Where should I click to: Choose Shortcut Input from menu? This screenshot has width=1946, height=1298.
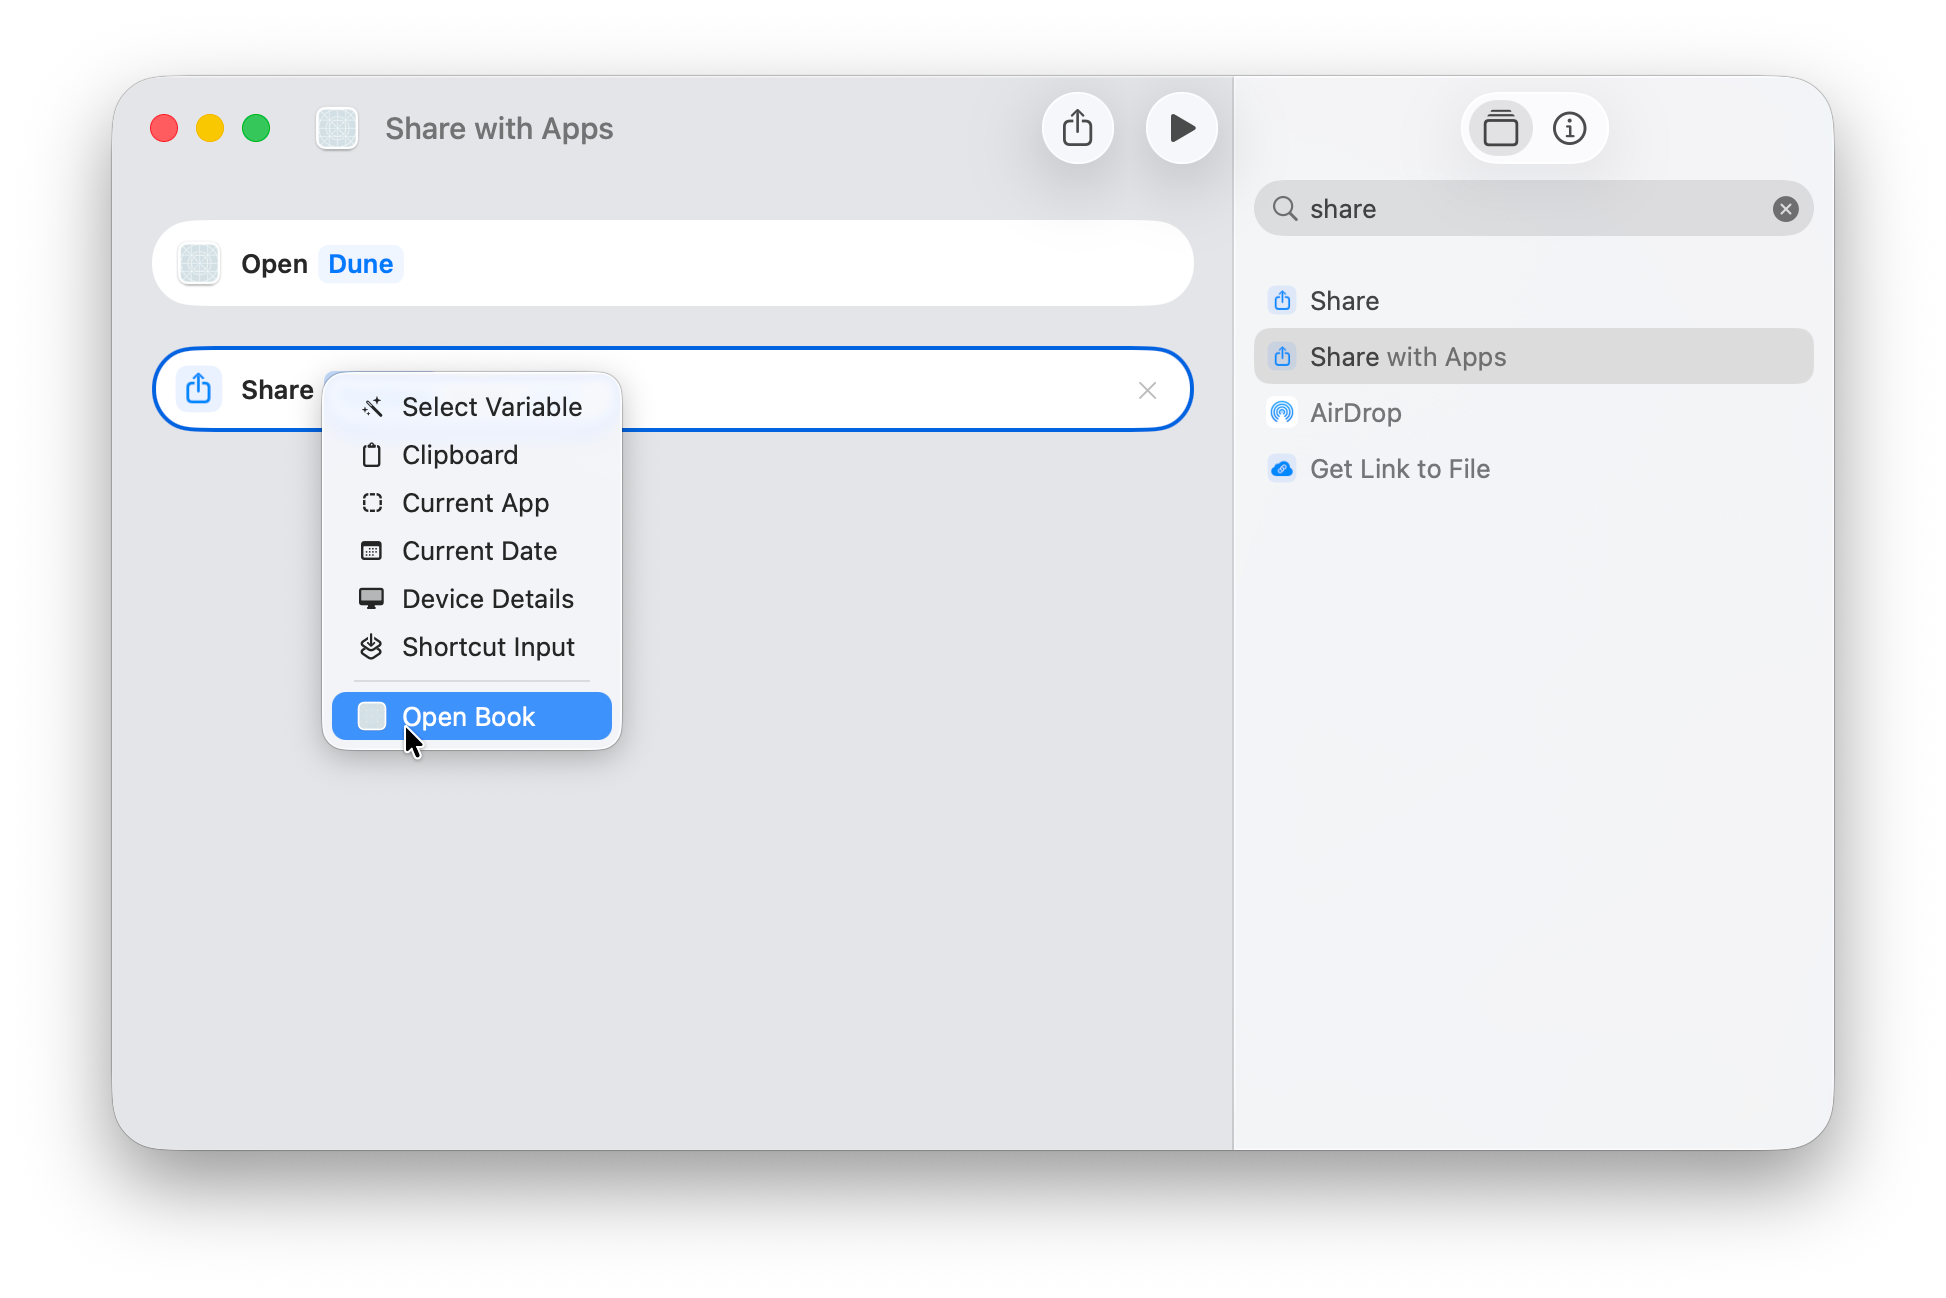(x=488, y=647)
